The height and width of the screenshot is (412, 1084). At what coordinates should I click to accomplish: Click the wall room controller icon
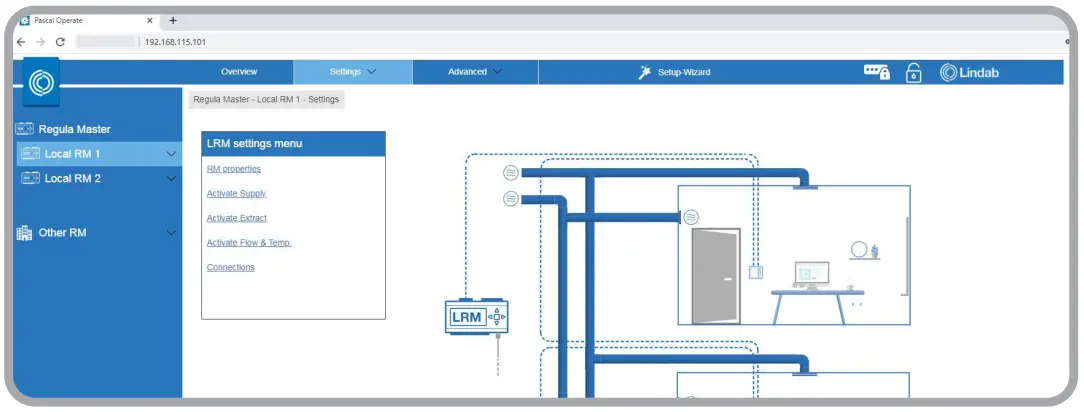click(x=756, y=272)
